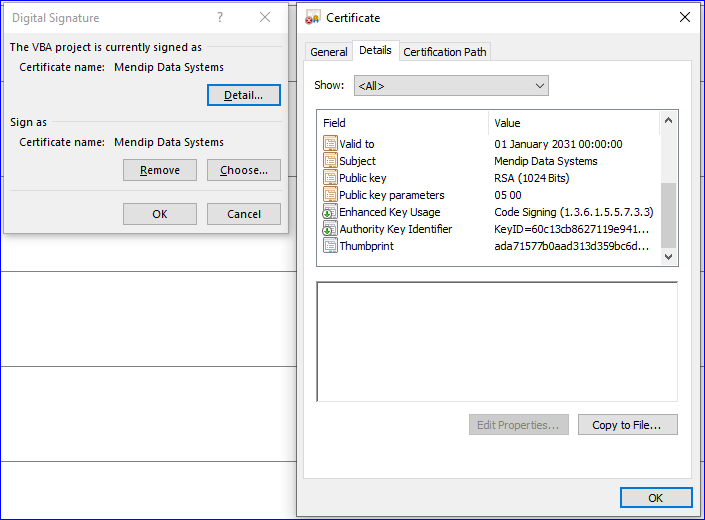Viewport: 705px width, 520px height.
Task: Click inside the empty value details box
Action: coord(497,342)
